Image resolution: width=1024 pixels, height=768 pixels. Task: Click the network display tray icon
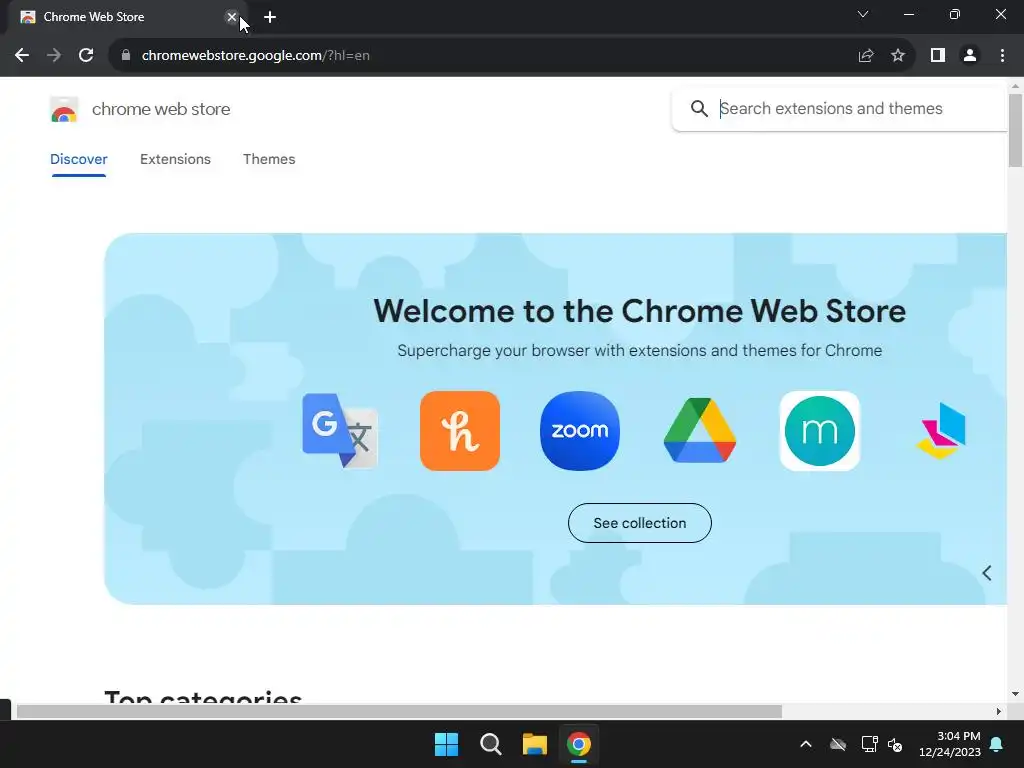(869, 744)
